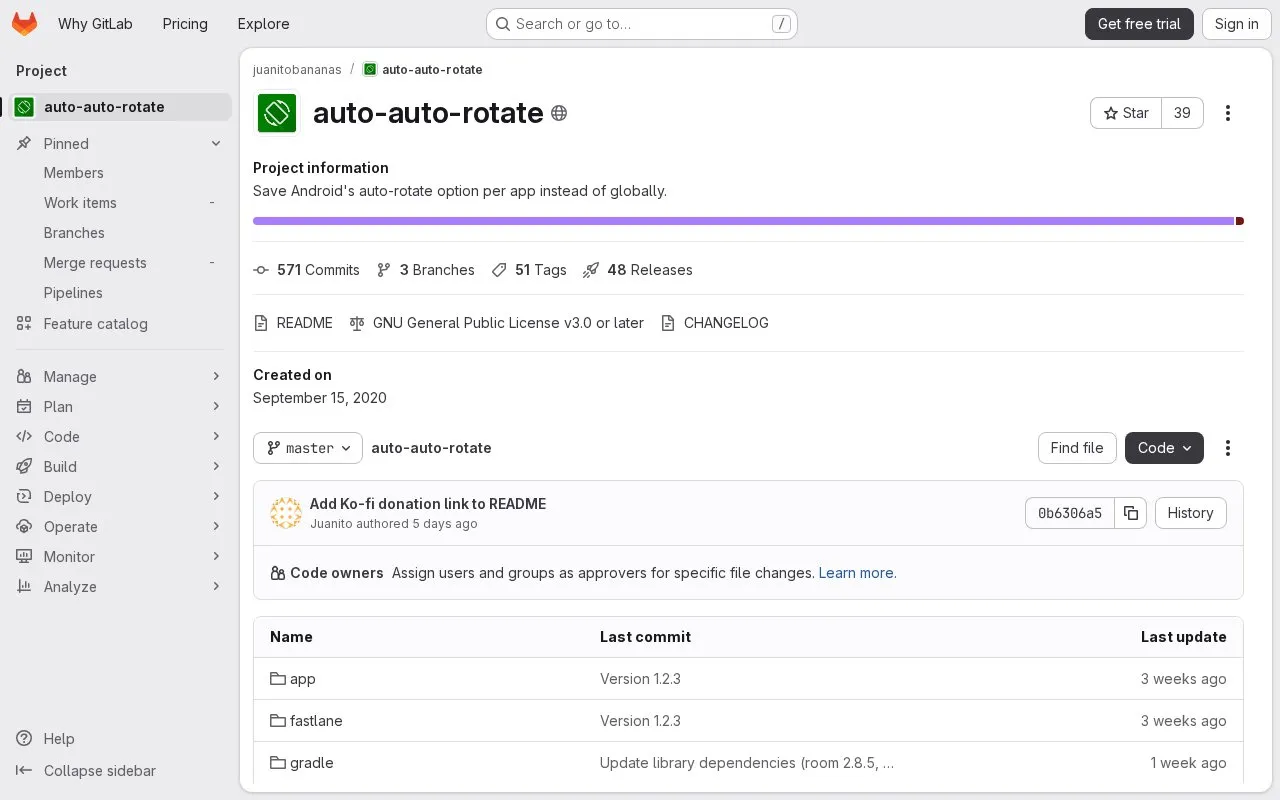Expand the Manage menu in sidebar
The image size is (1280, 800).
(120, 377)
